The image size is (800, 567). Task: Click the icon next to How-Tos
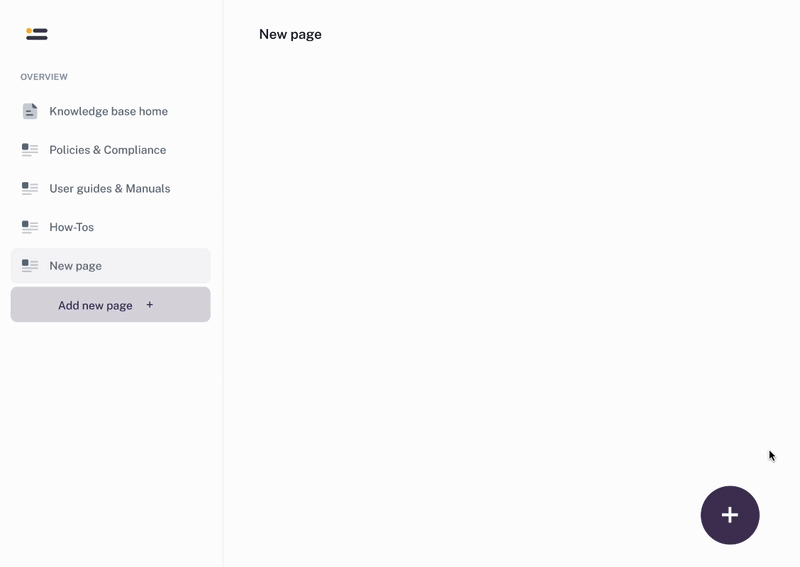tap(30, 227)
